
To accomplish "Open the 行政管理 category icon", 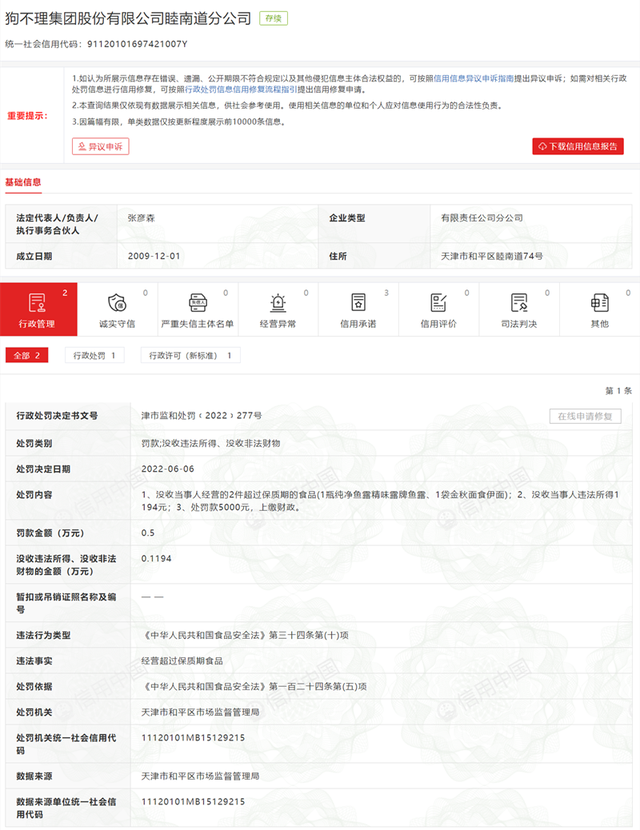I will tap(37, 303).
